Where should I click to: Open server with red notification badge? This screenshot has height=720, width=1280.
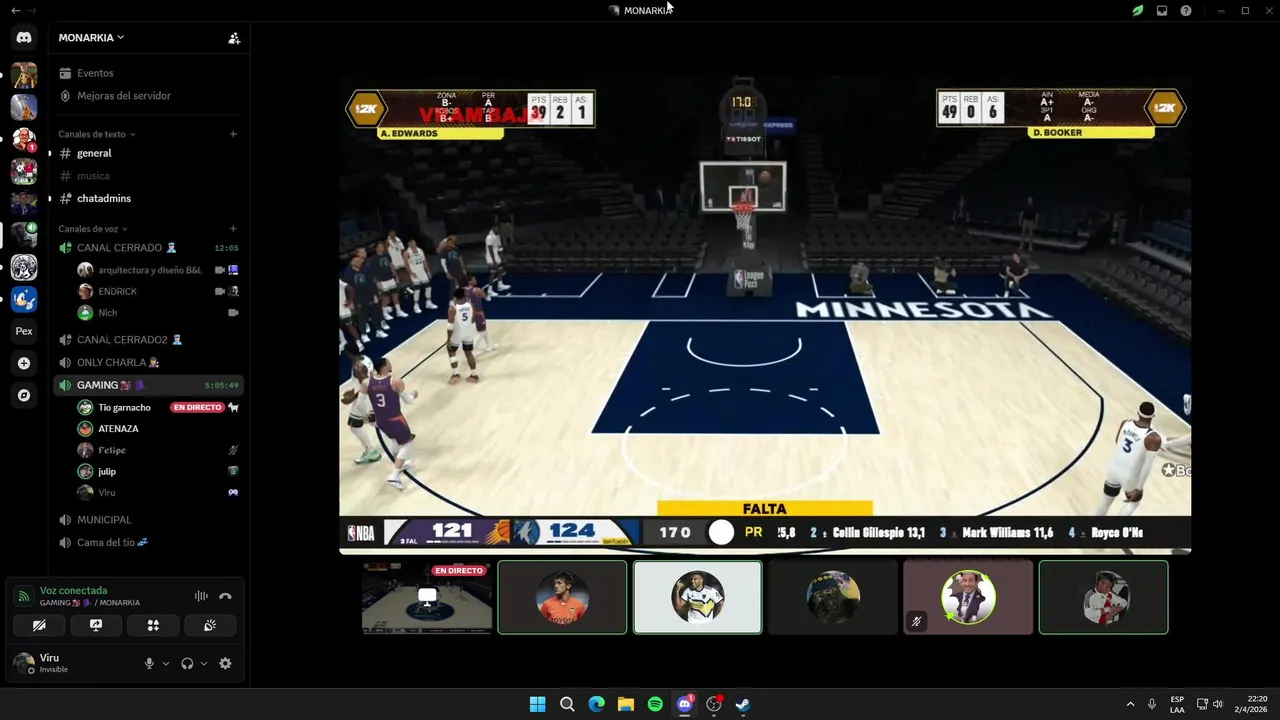click(24, 139)
